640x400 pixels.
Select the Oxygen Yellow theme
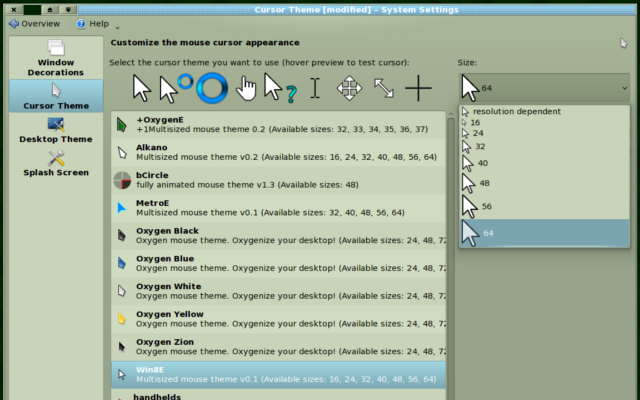click(279, 319)
